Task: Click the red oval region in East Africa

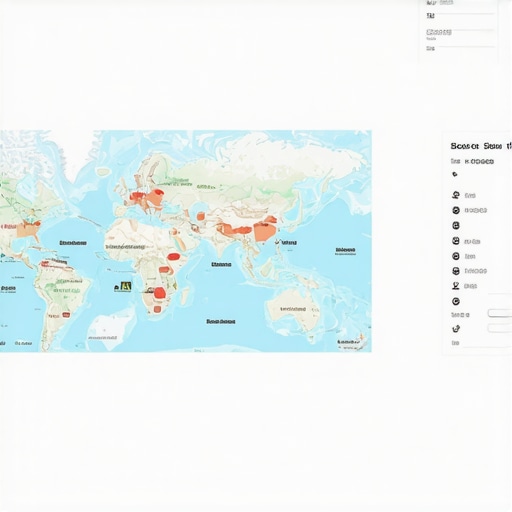Action: (174, 256)
